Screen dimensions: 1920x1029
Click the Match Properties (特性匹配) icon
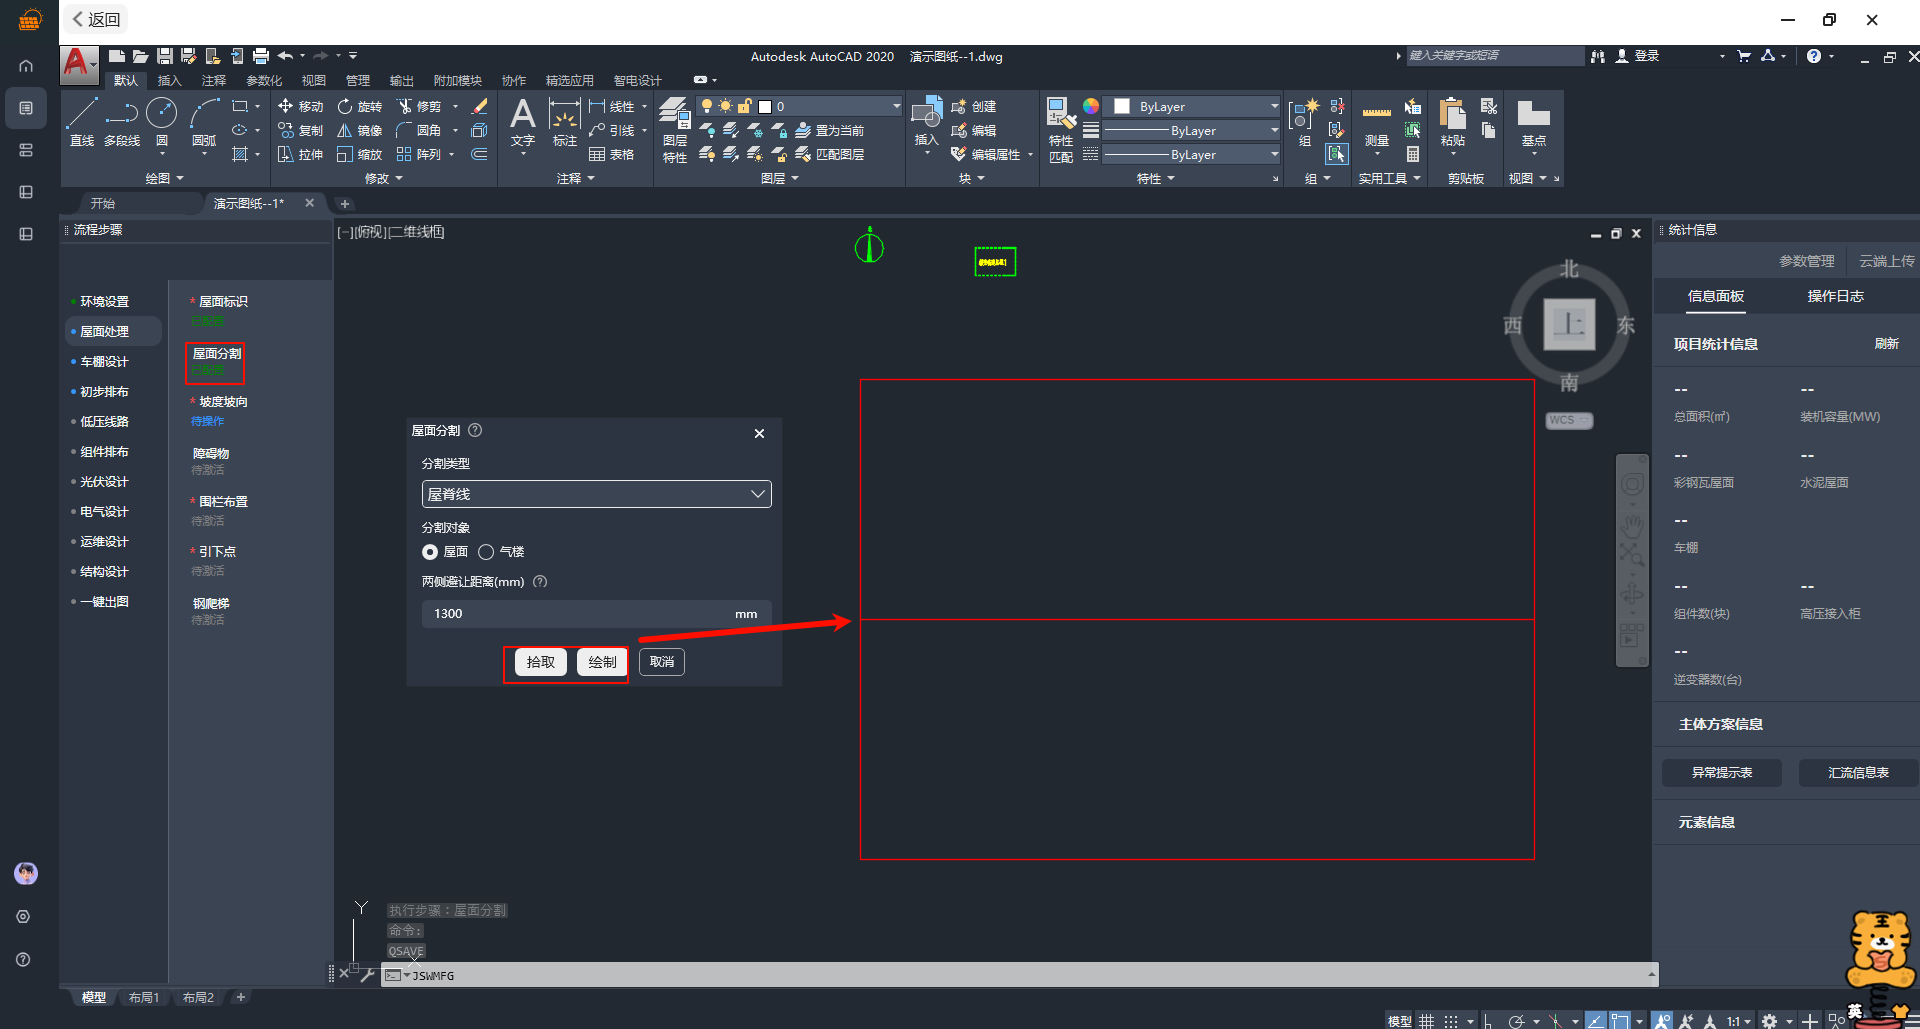(1060, 128)
